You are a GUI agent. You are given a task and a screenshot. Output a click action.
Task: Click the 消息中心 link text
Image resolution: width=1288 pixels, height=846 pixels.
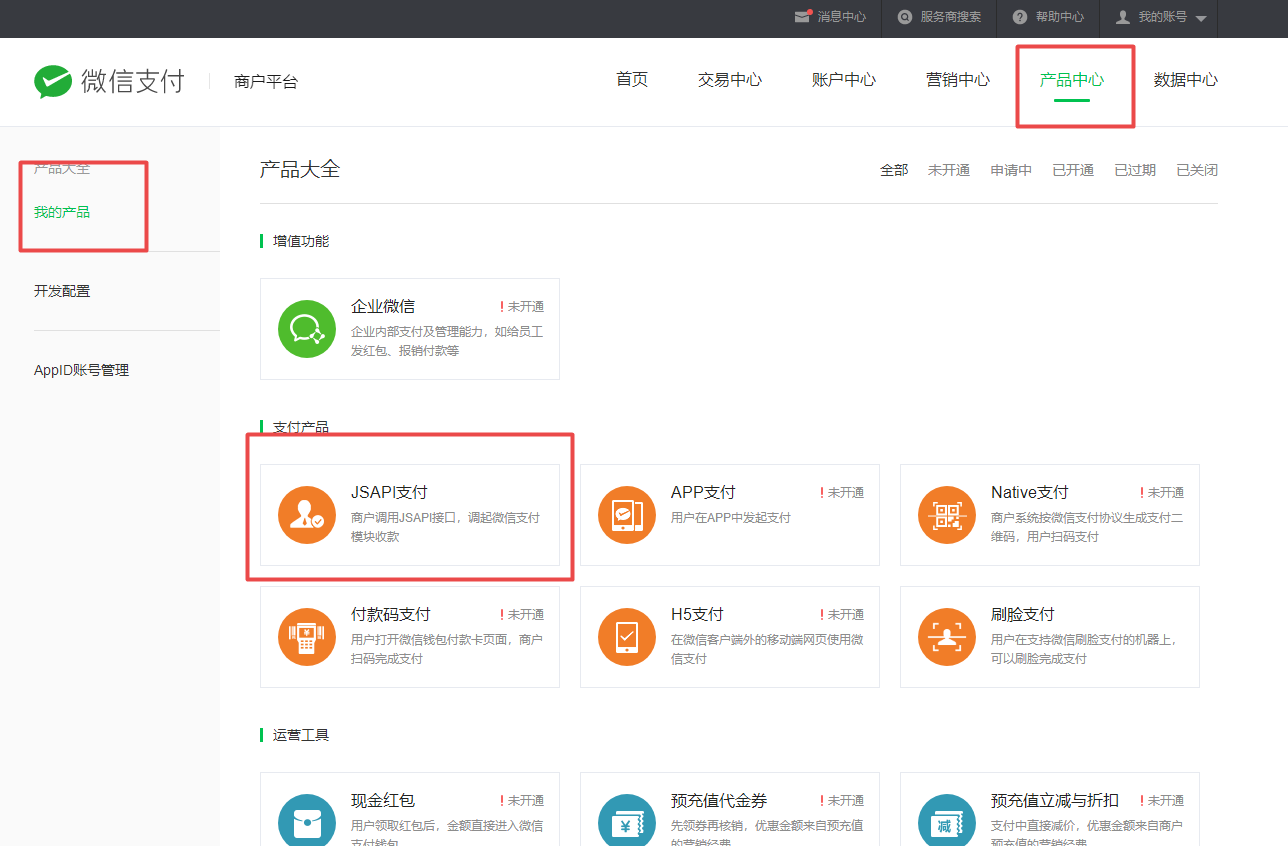[842, 17]
